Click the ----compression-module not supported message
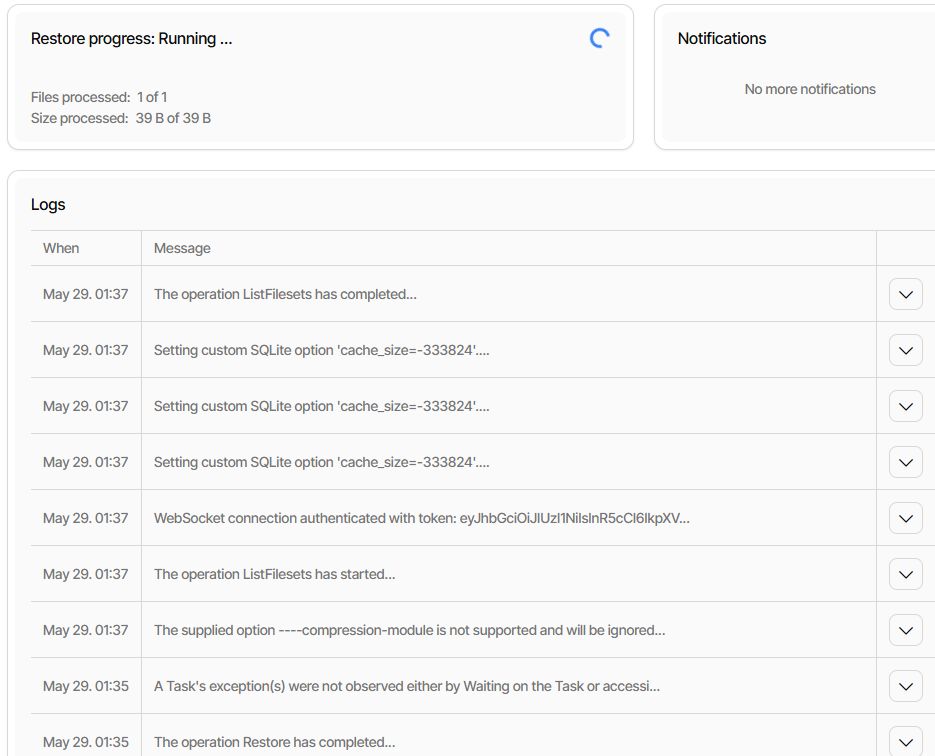935x756 pixels. pyautogui.click(x=410, y=630)
